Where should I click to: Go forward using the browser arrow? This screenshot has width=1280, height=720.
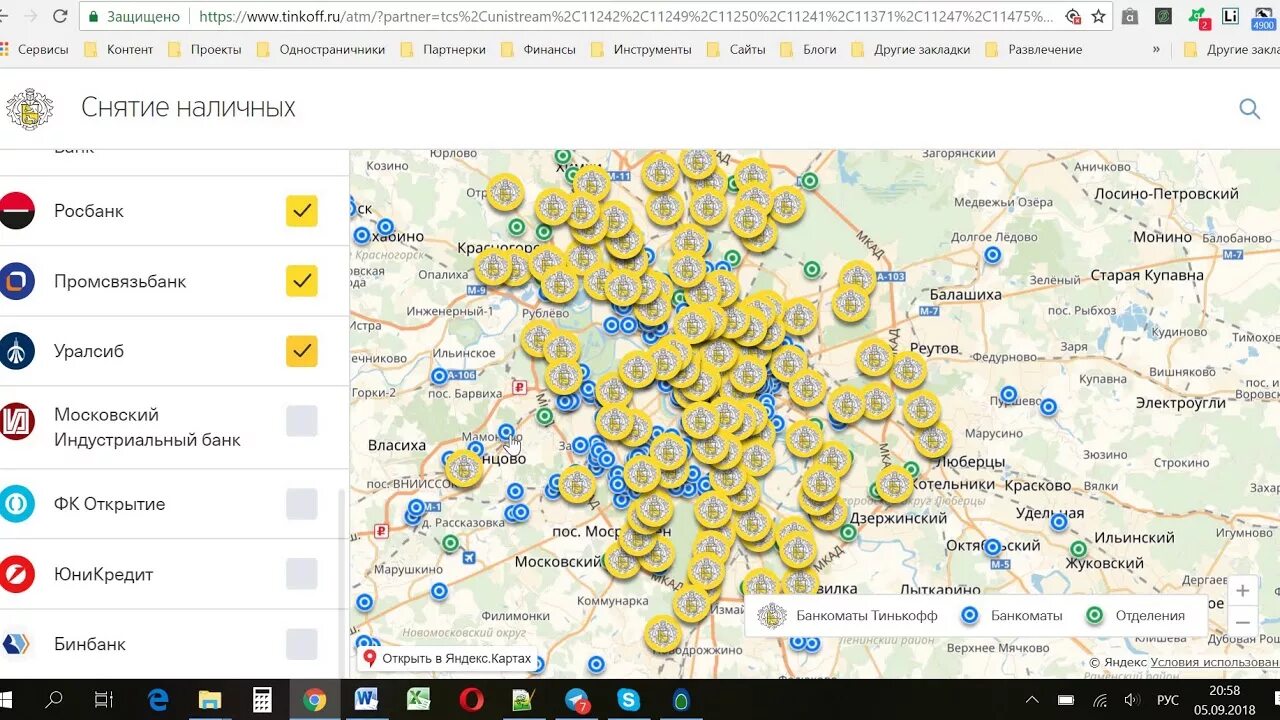[x=30, y=16]
